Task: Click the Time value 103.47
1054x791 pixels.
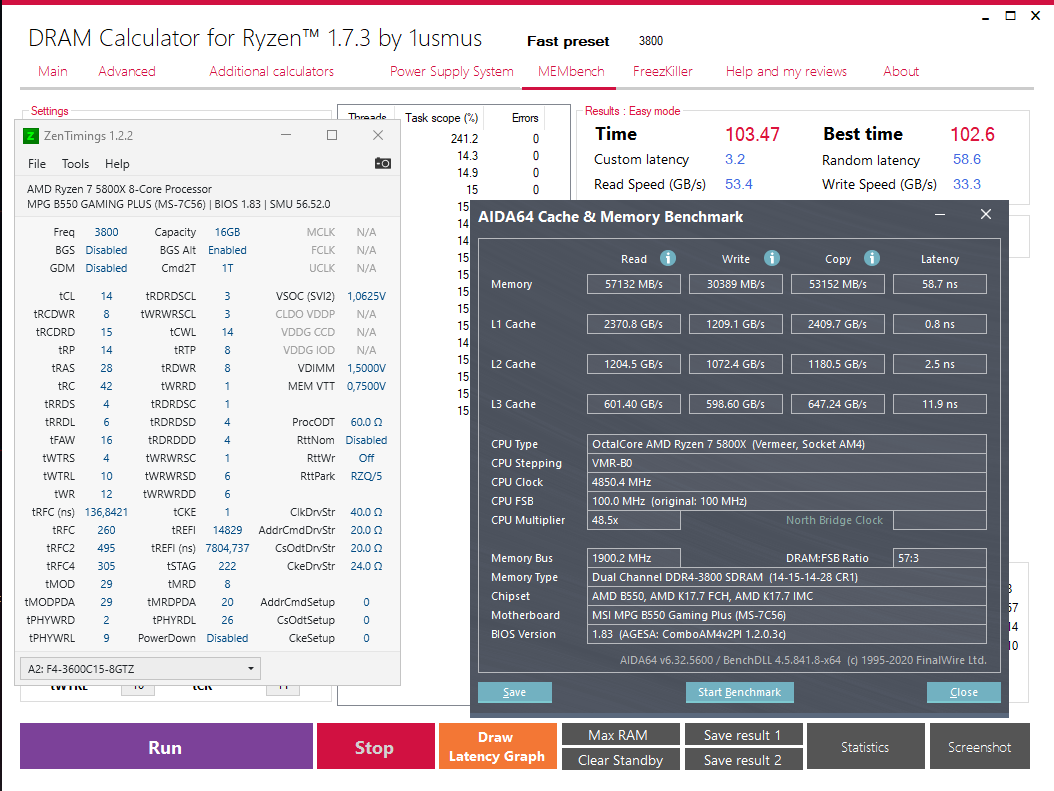Action: pyautogui.click(x=752, y=134)
